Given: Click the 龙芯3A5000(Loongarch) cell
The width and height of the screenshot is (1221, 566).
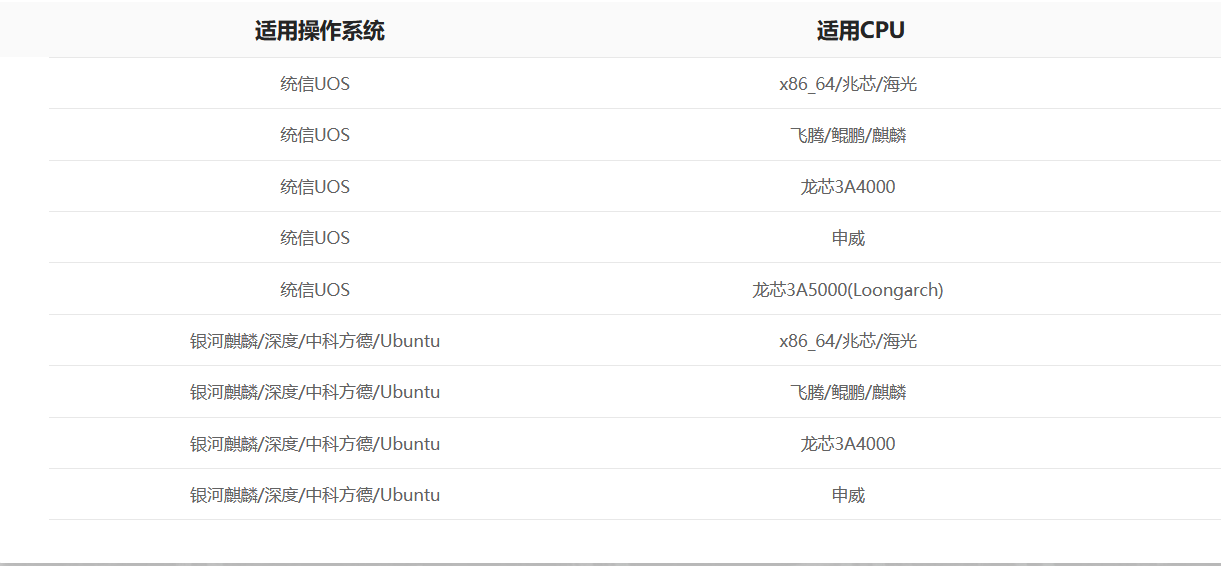Looking at the screenshot, I should pyautogui.click(x=848, y=290).
